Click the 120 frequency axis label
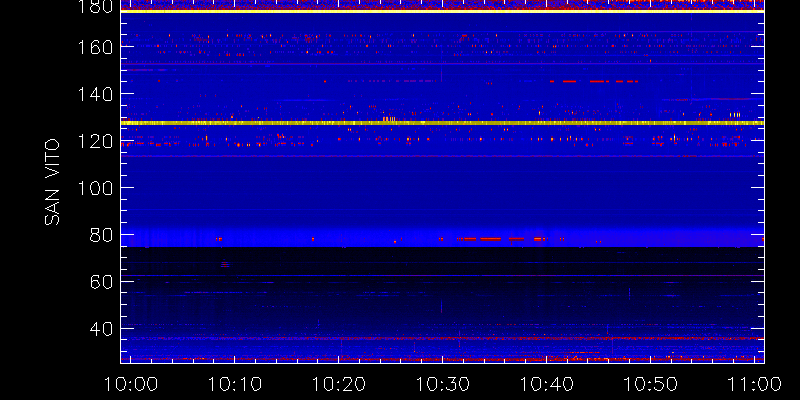The width and height of the screenshot is (800, 400). coord(95,141)
